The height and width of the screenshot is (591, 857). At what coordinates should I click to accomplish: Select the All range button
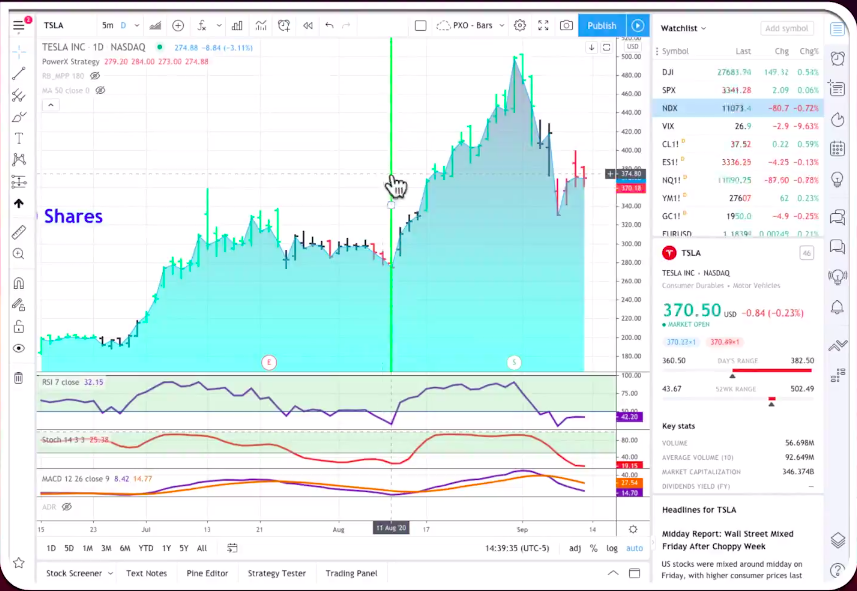202,548
